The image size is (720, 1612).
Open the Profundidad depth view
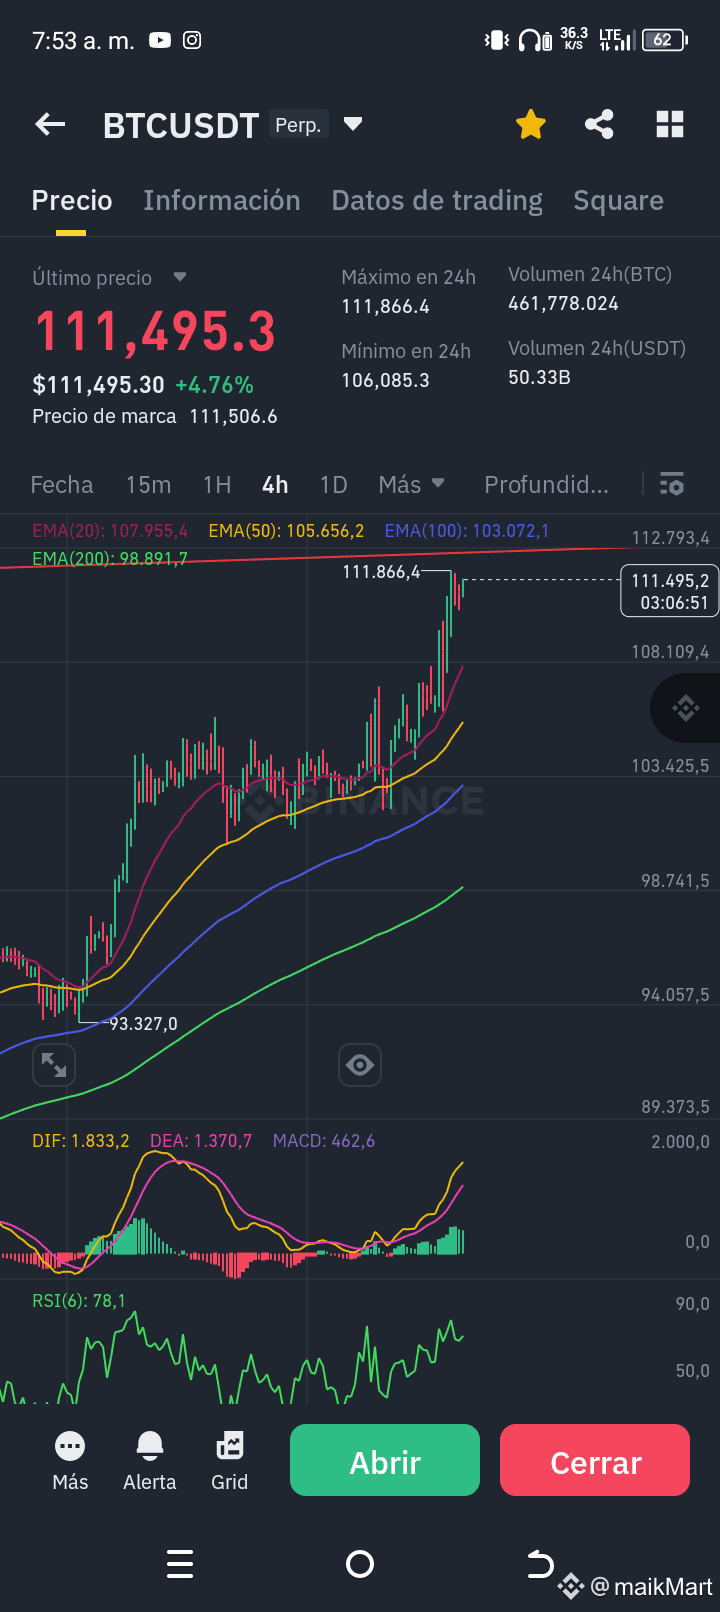[546, 485]
